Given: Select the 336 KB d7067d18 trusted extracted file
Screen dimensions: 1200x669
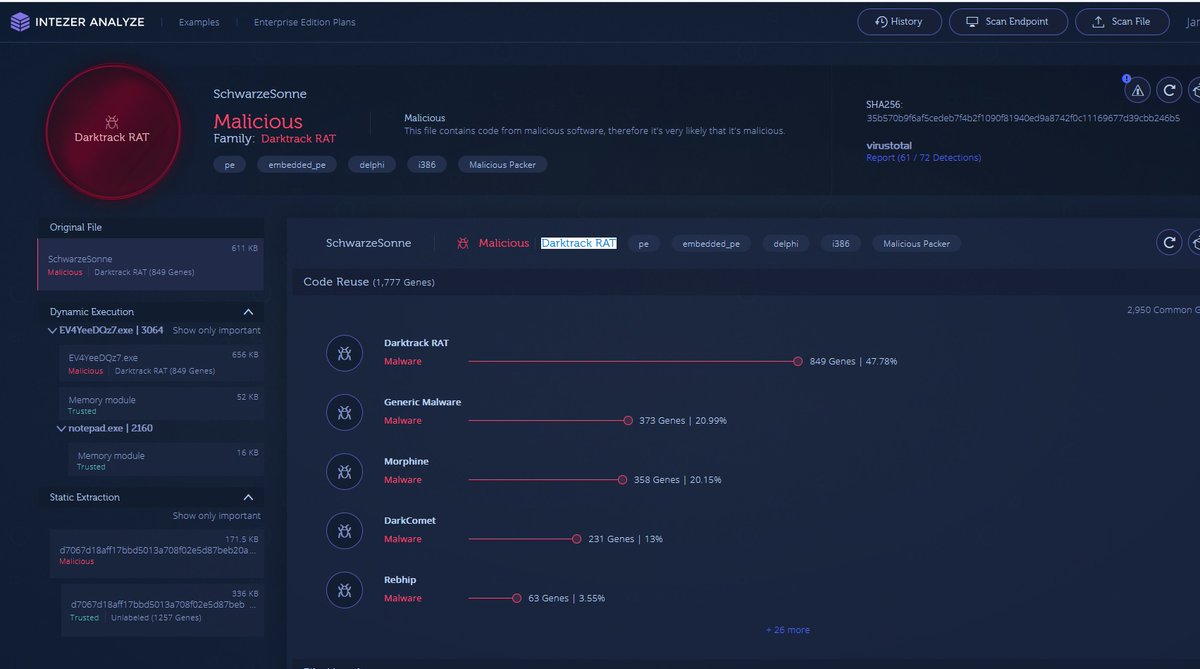Looking at the screenshot, I should pyautogui.click(x=162, y=609).
